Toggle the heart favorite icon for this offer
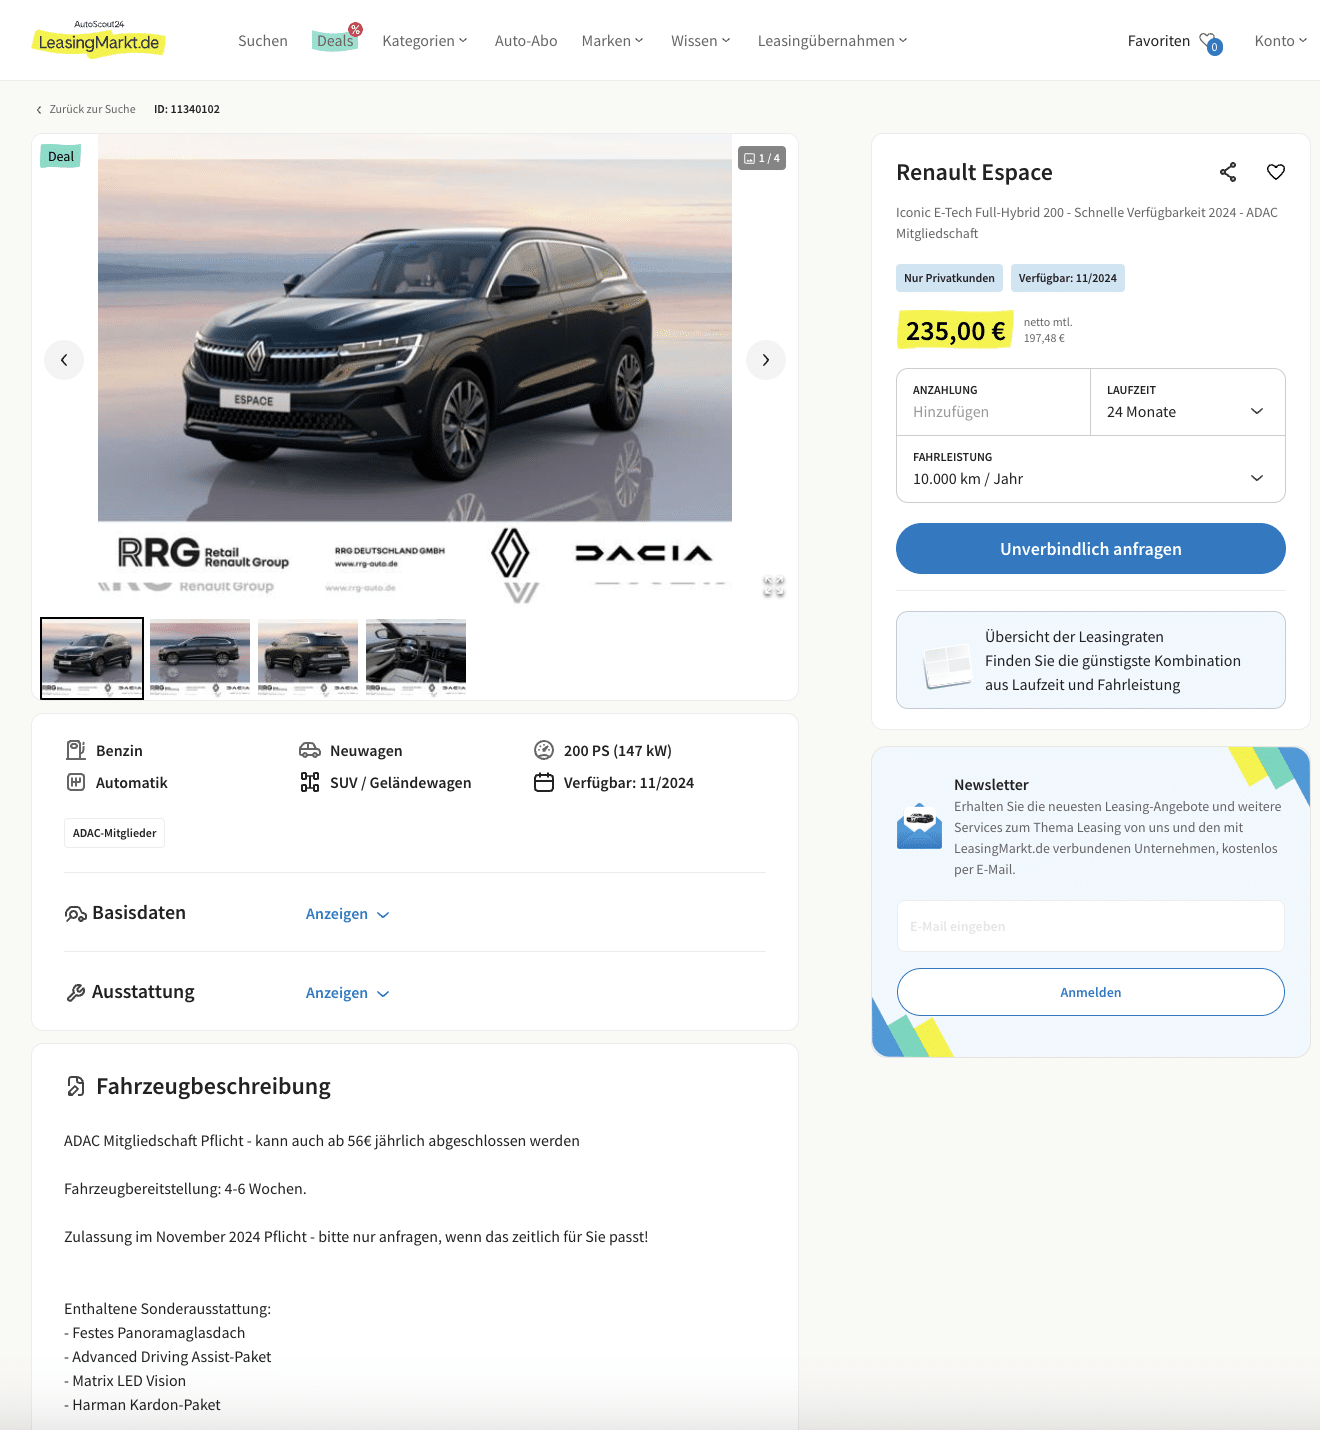This screenshot has width=1320, height=1430. pos(1276,172)
